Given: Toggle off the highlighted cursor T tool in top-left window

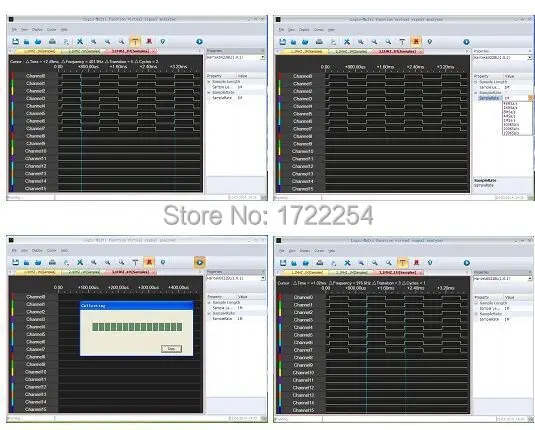Looking at the screenshot, I should click(x=135, y=42).
